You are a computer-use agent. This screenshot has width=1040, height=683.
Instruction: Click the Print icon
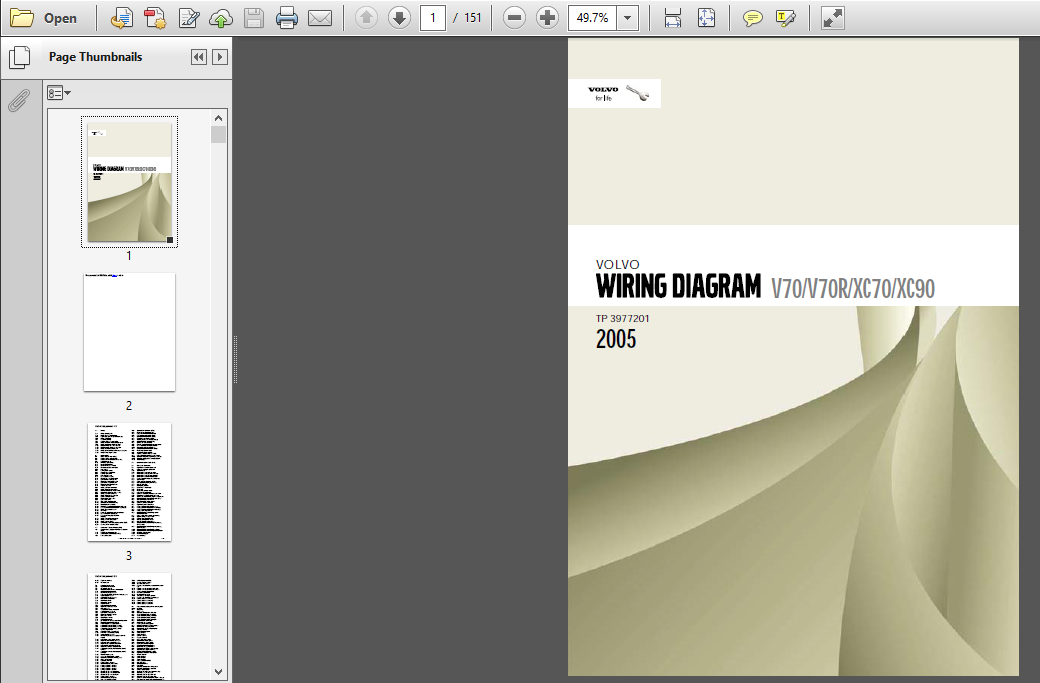287,18
